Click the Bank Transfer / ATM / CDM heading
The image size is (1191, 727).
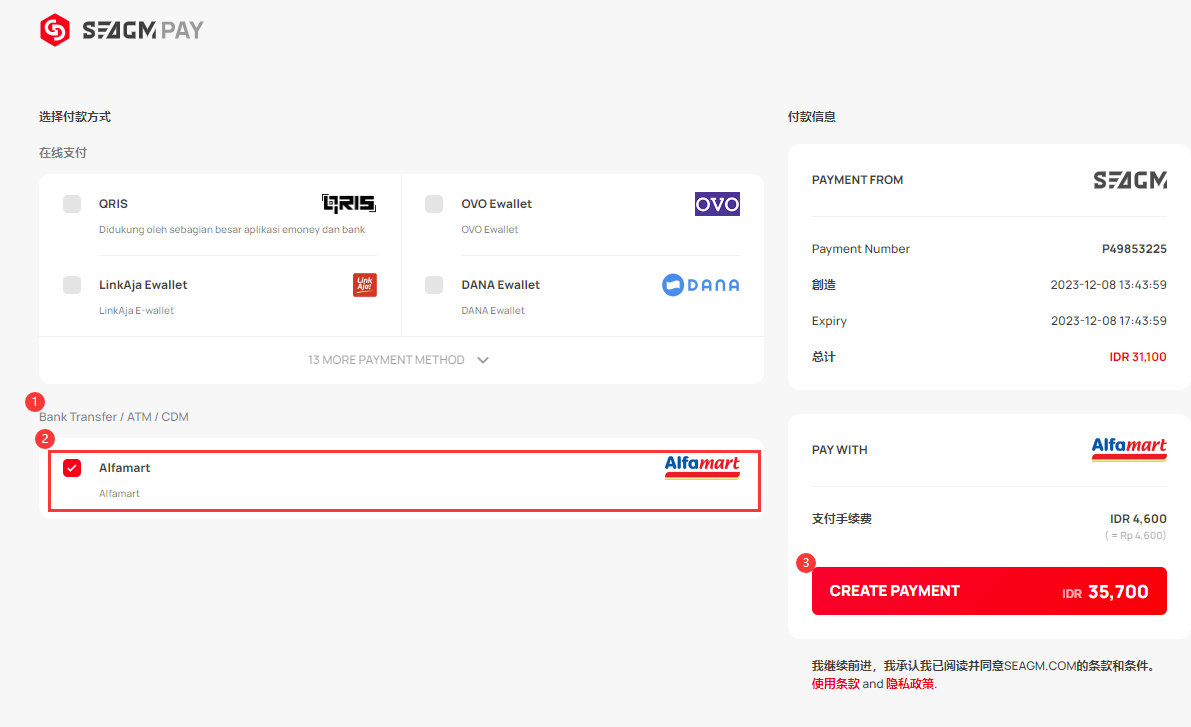point(114,417)
